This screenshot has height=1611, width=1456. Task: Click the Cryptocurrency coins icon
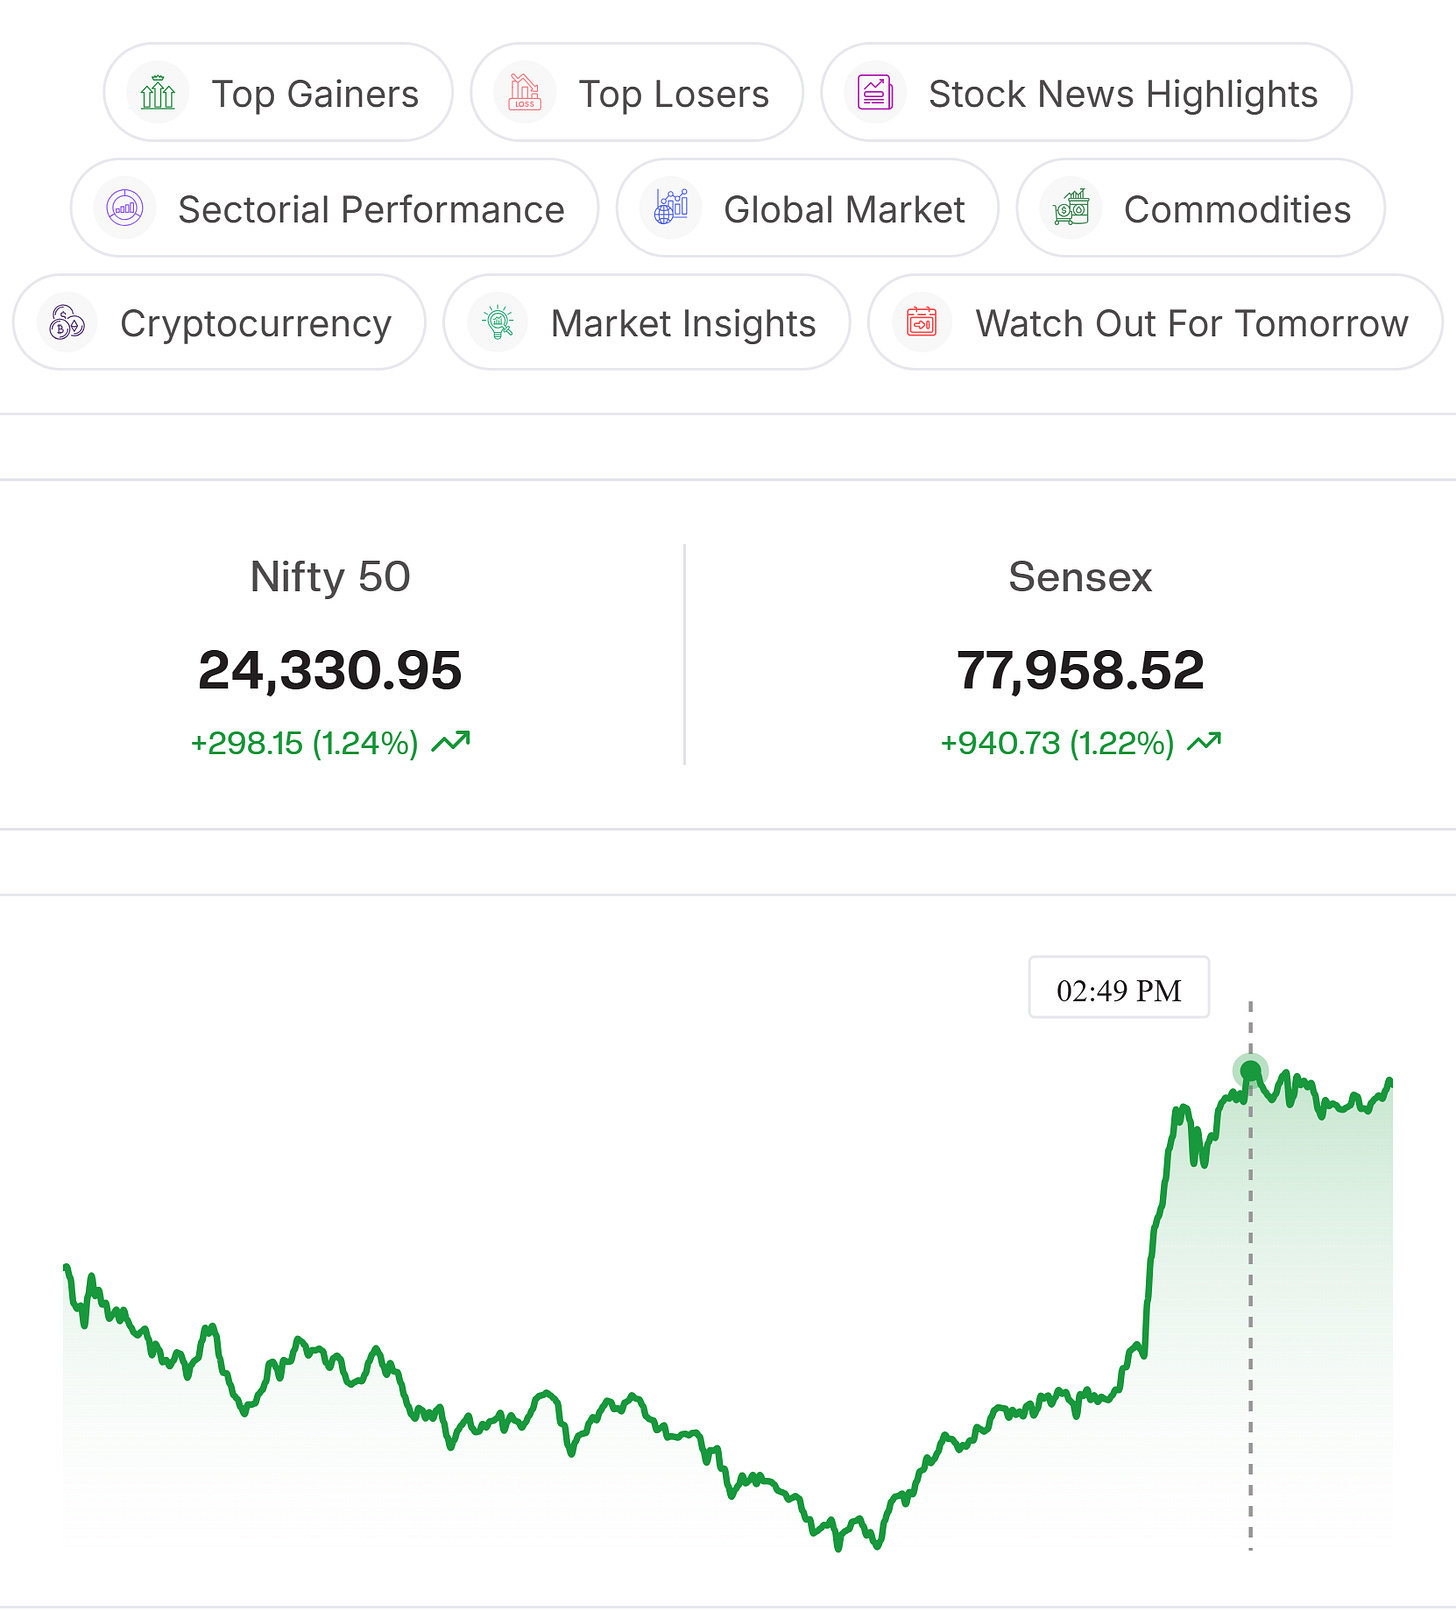click(x=67, y=323)
